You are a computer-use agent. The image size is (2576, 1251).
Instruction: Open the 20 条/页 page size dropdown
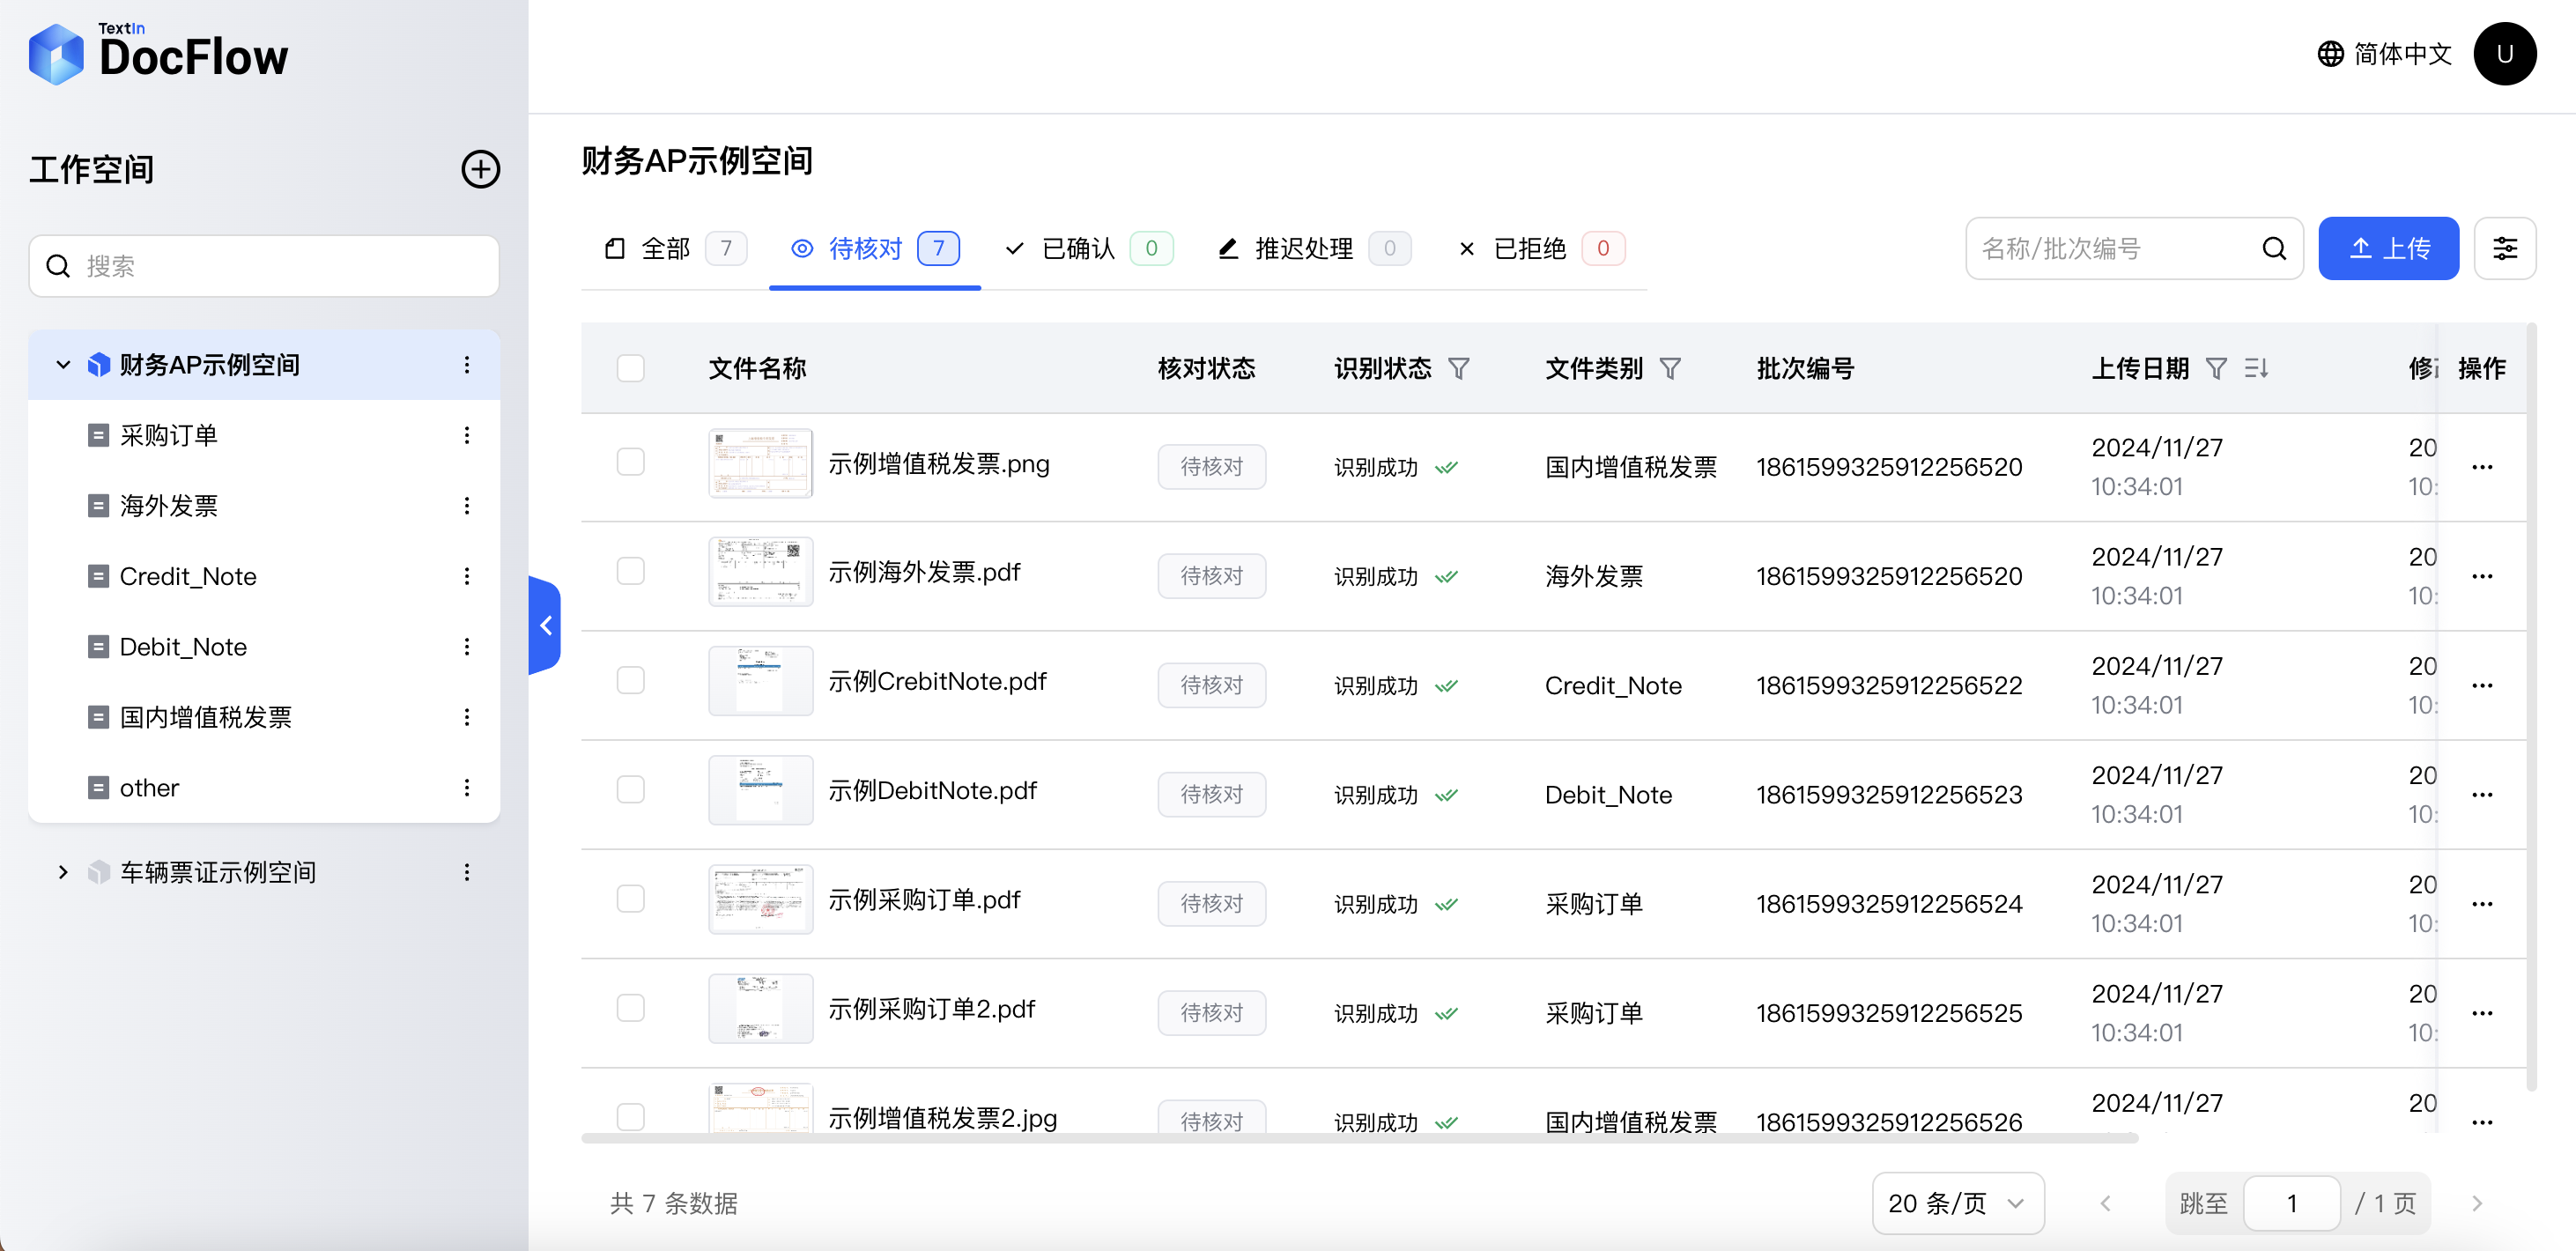coord(1957,1203)
